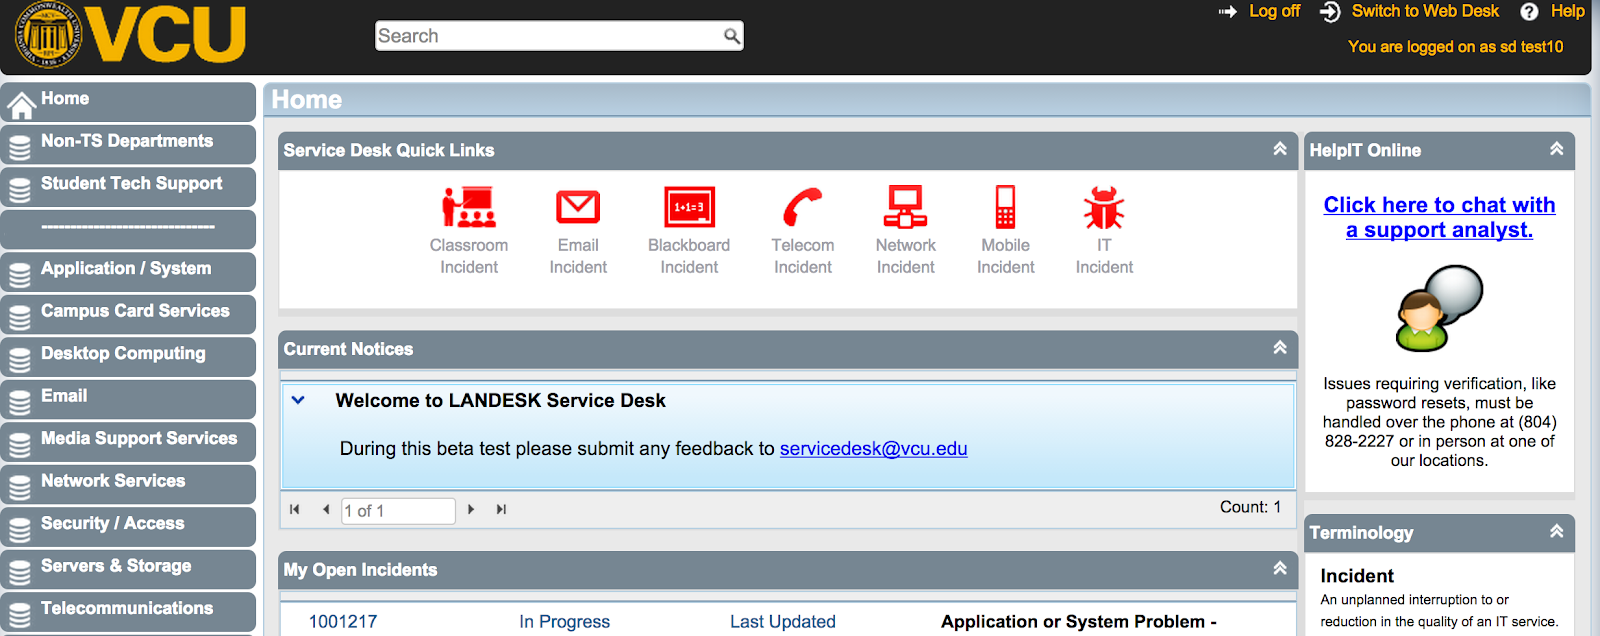The image size is (1600, 636).
Task: Collapse the Welcome to LANDESK notice
Action: 298,400
